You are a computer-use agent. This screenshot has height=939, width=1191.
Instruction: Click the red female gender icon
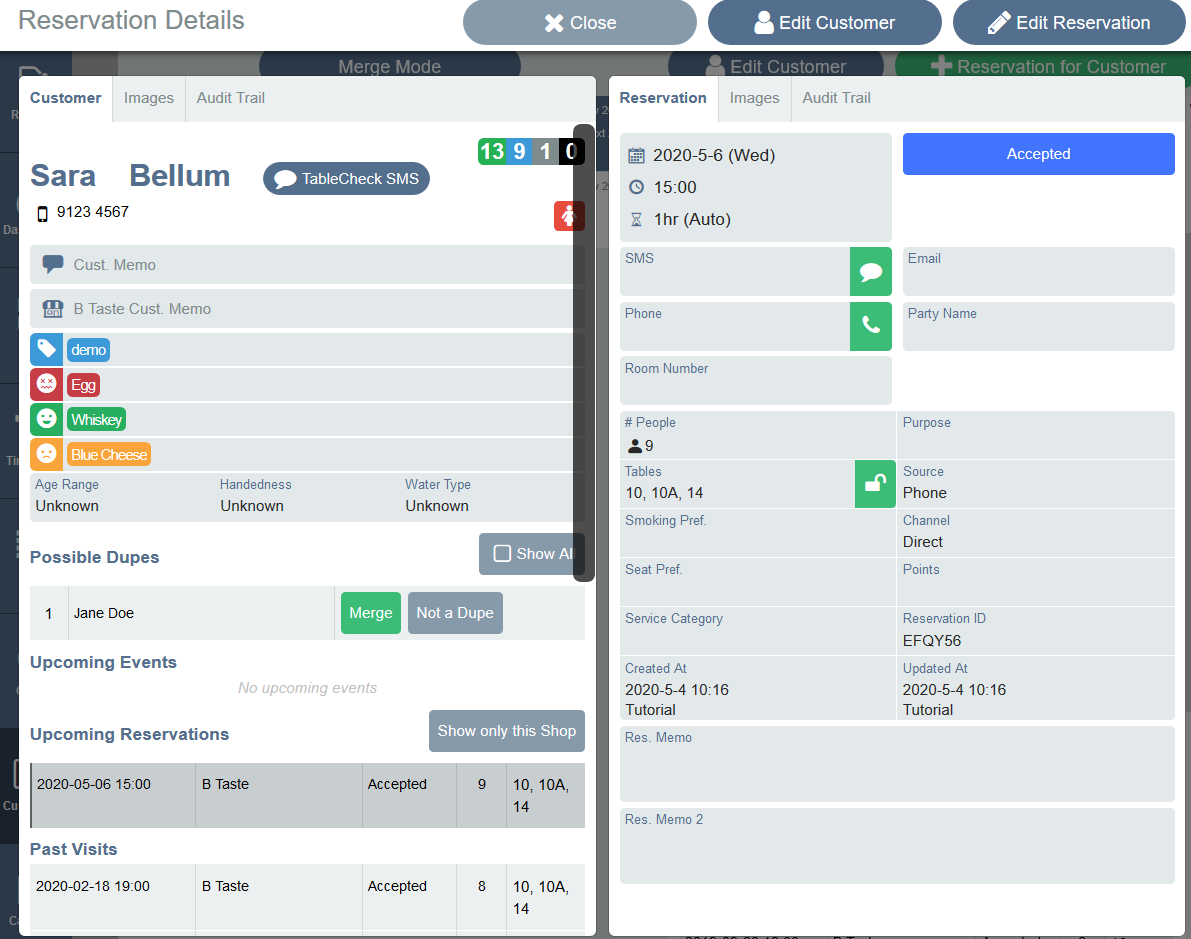coord(569,216)
